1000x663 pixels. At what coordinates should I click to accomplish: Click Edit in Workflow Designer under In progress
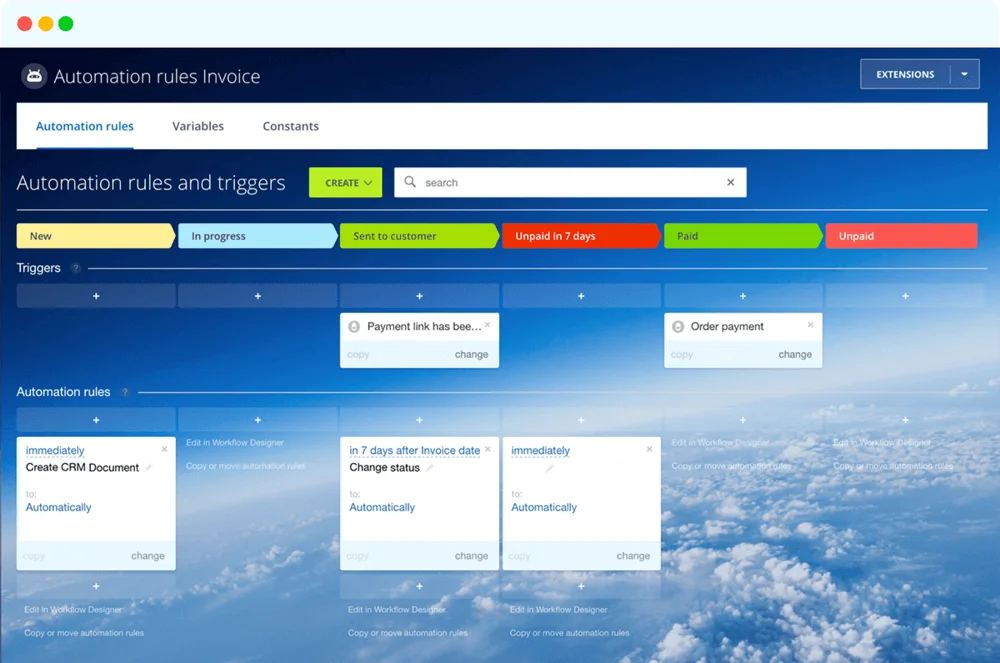[235, 443]
